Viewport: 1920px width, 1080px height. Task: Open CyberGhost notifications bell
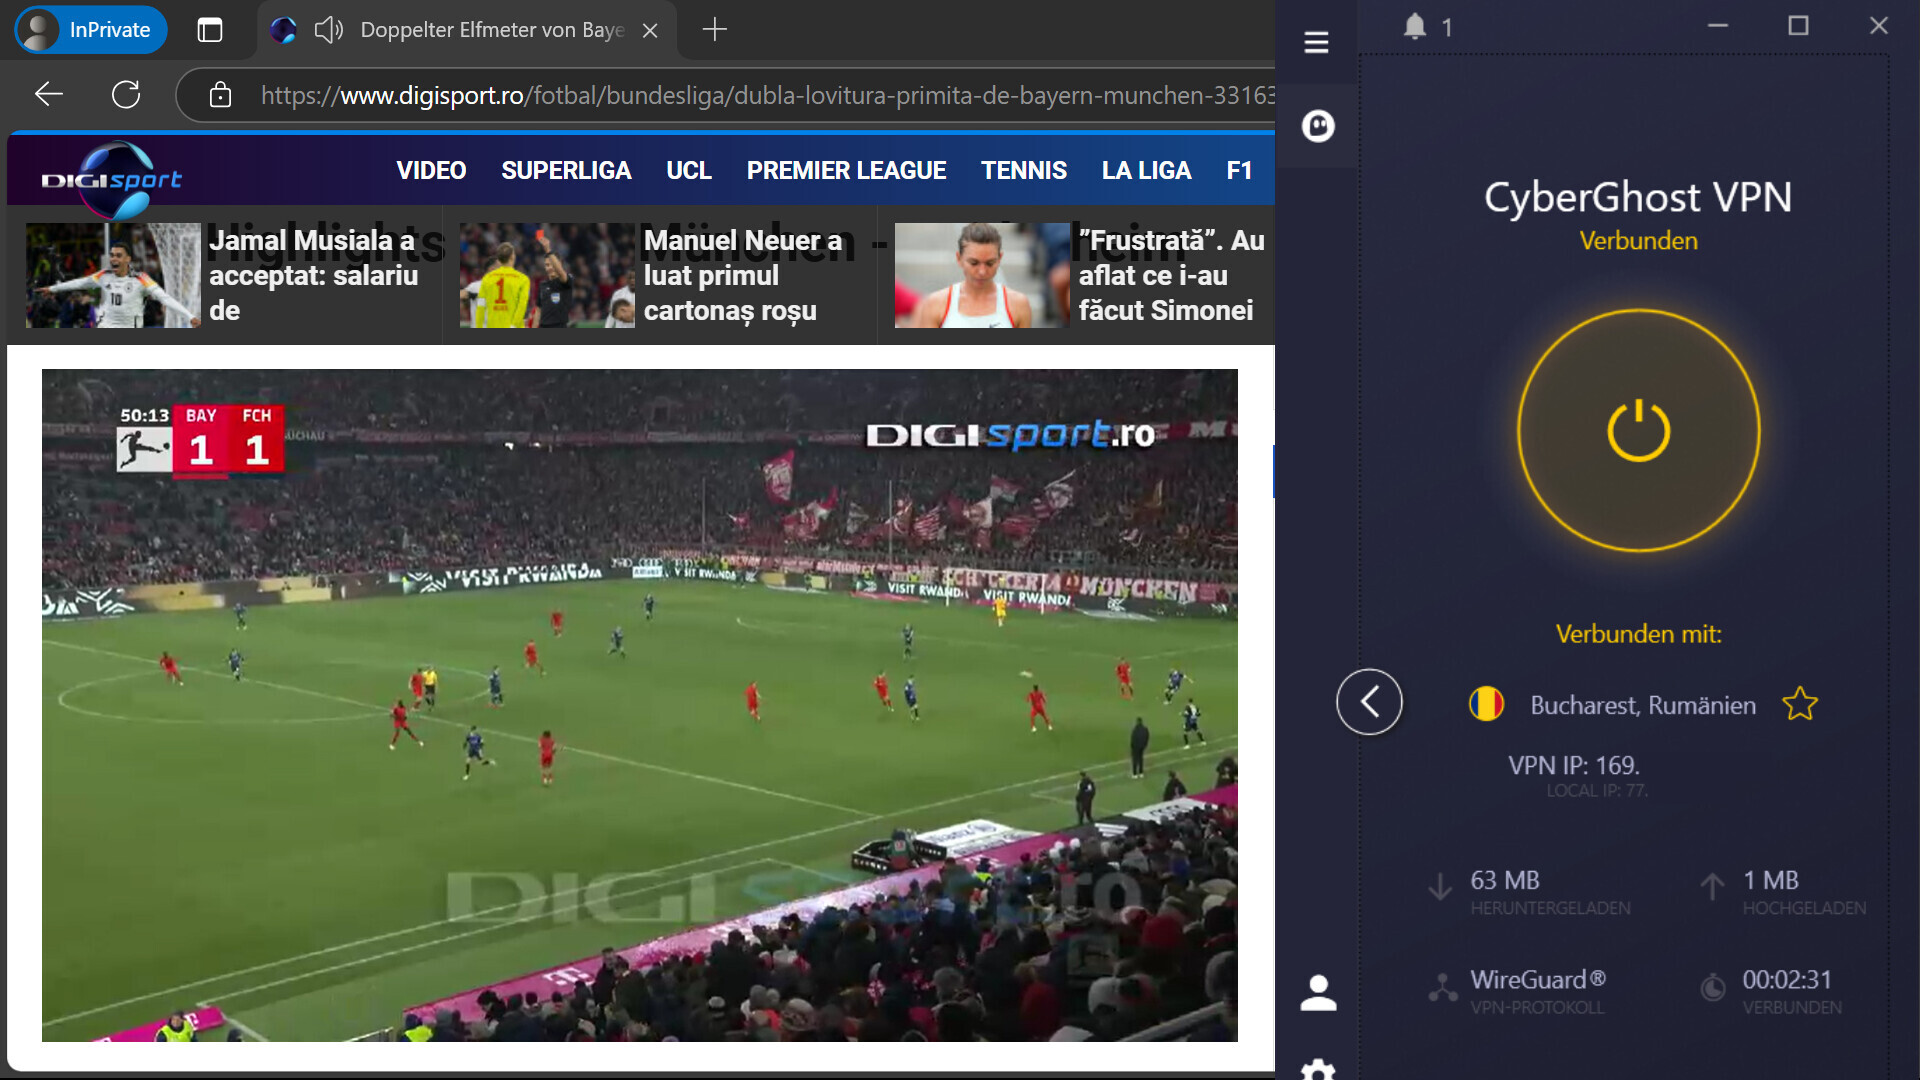[1414, 26]
